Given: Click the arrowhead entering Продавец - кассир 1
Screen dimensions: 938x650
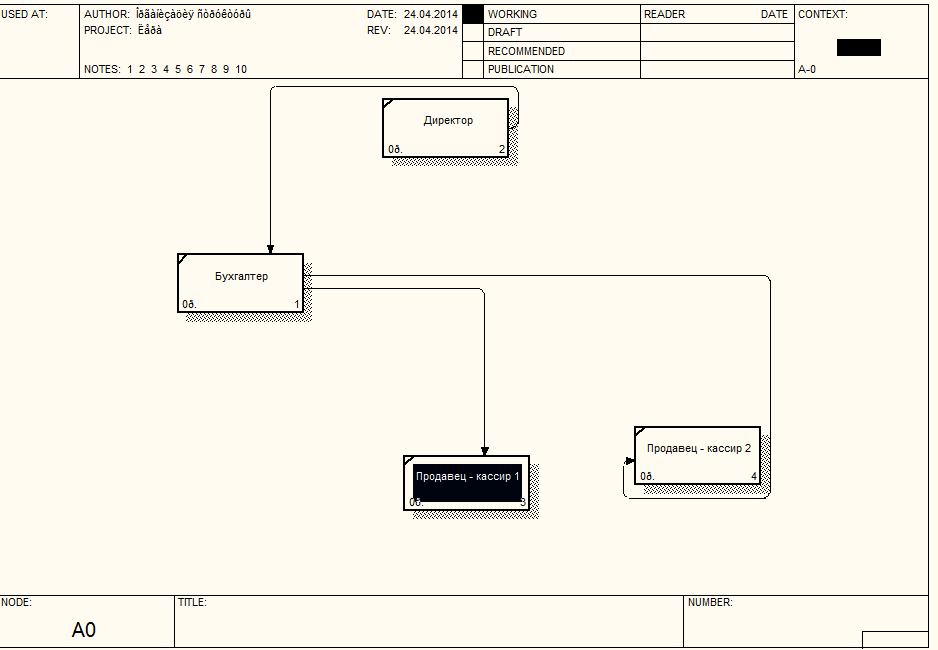Looking at the screenshot, I should pyautogui.click(x=485, y=451).
